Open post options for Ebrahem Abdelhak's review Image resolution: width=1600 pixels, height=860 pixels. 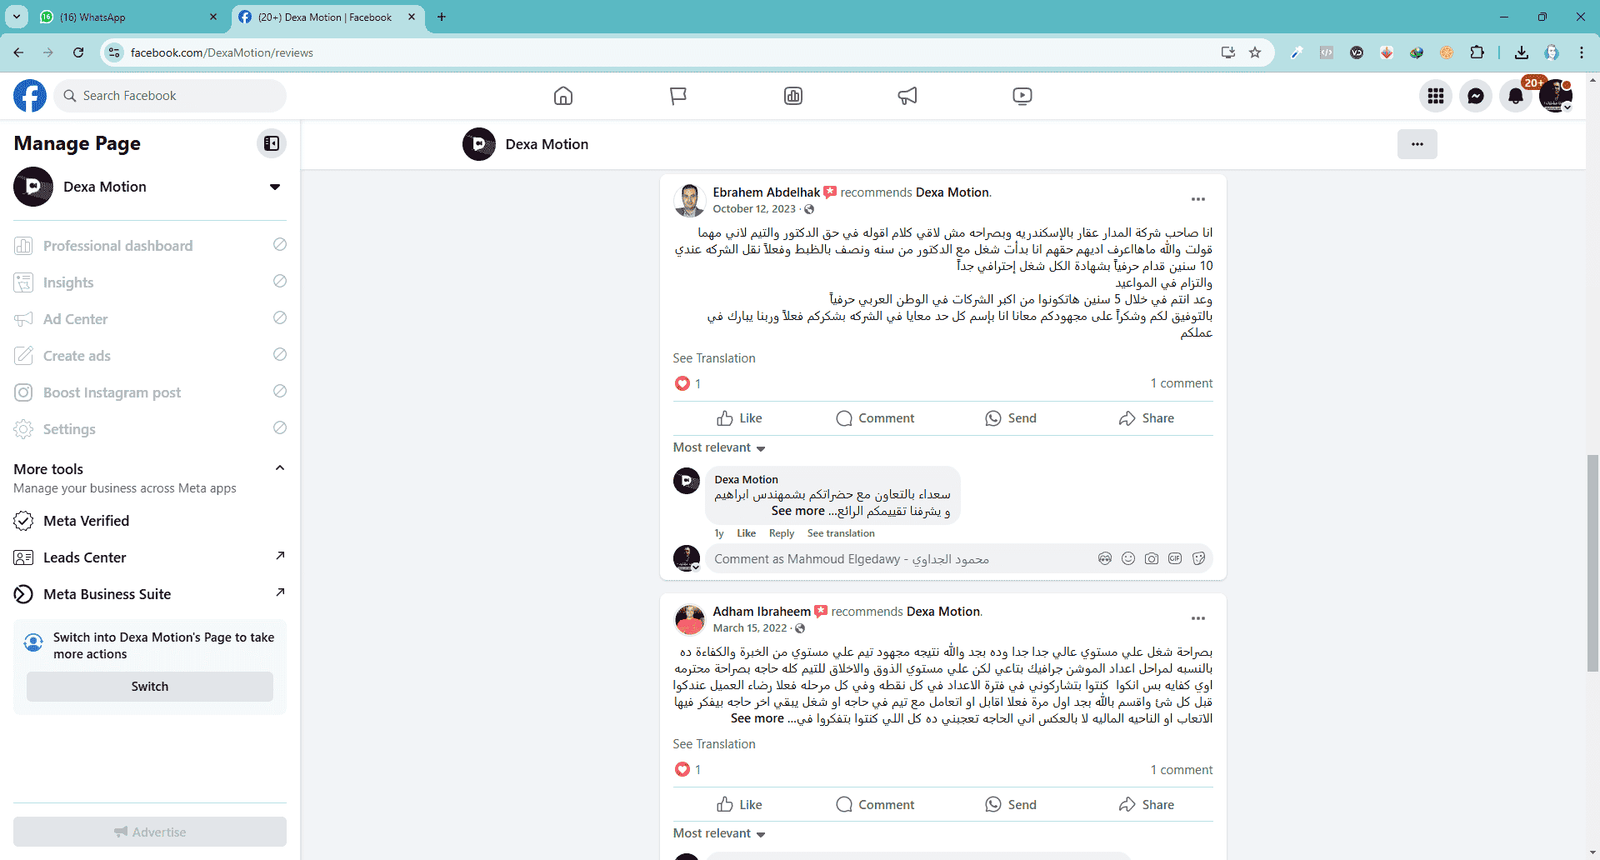click(1198, 199)
